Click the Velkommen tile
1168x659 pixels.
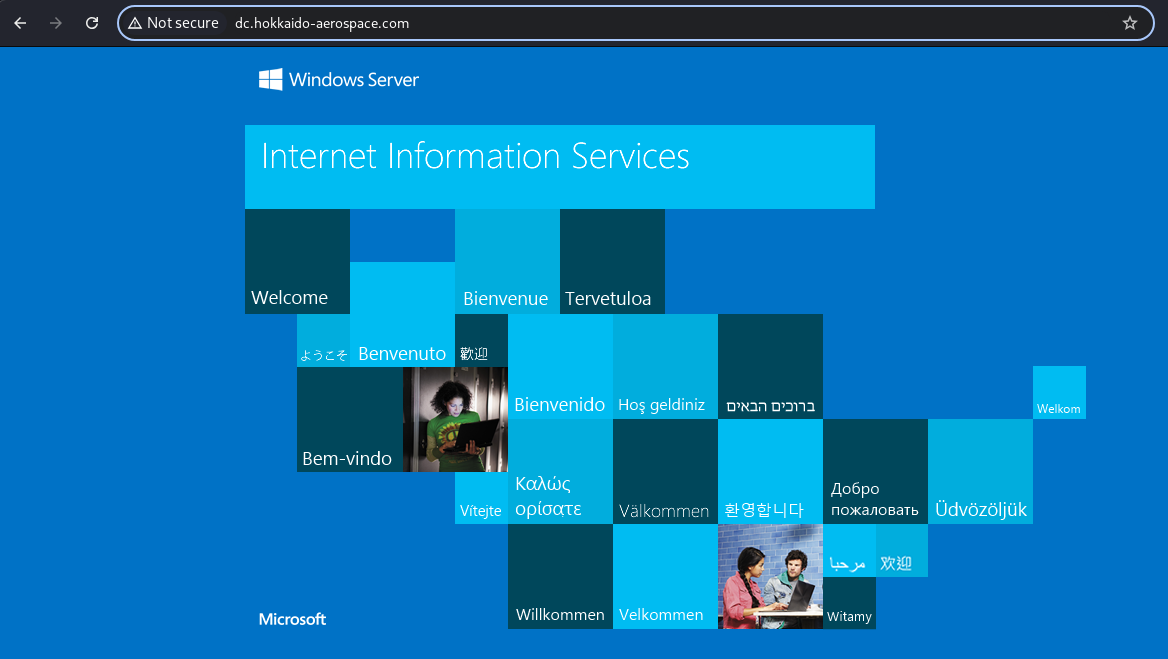pyautogui.click(x=665, y=576)
